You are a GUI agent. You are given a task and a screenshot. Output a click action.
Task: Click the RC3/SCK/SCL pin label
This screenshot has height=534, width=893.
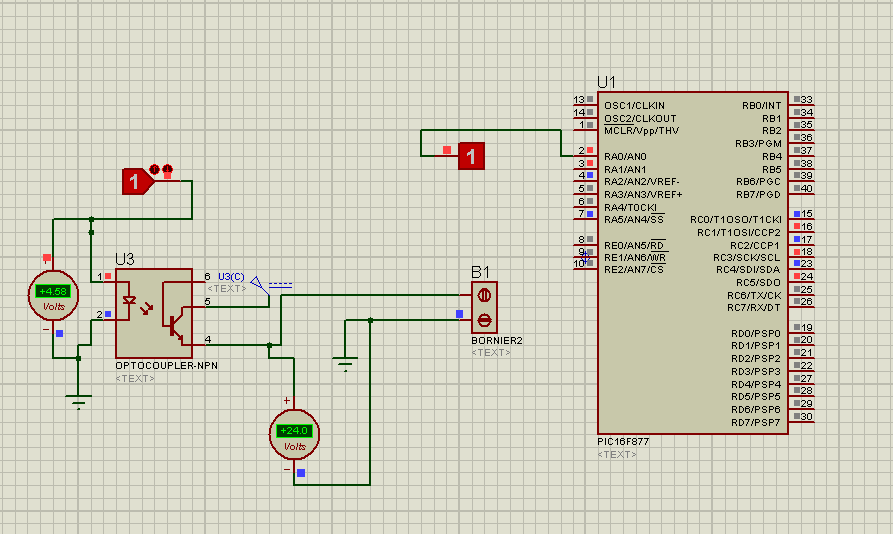[x=747, y=258]
